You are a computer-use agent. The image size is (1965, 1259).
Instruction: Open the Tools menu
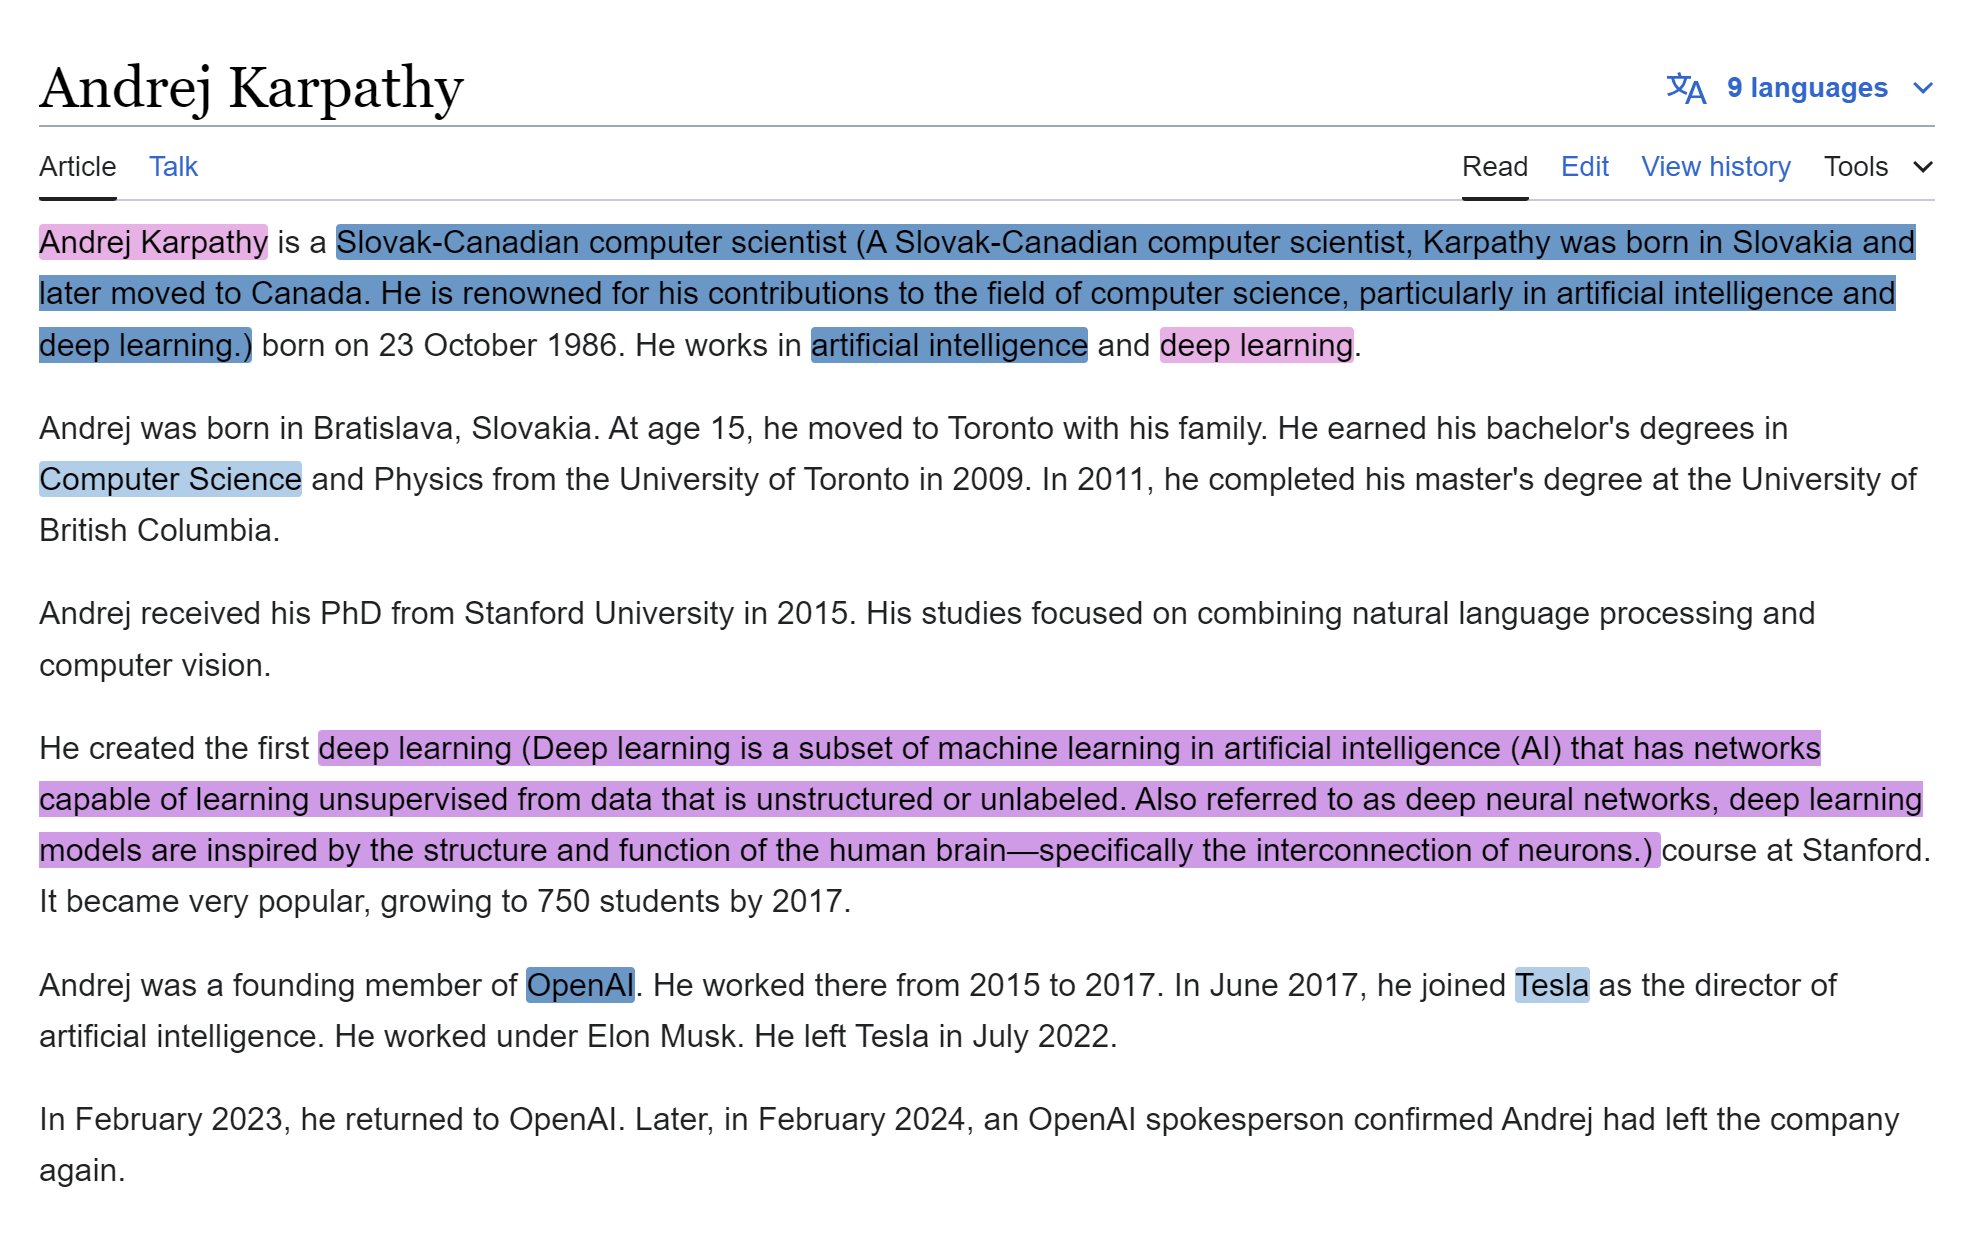click(1855, 167)
